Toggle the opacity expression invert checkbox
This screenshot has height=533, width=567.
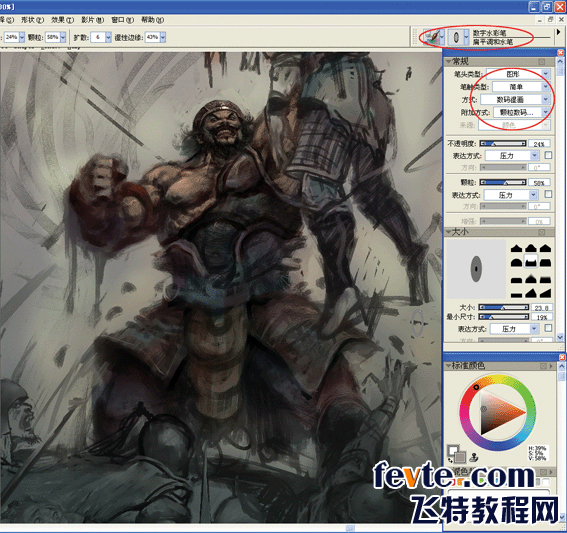[x=548, y=155]
